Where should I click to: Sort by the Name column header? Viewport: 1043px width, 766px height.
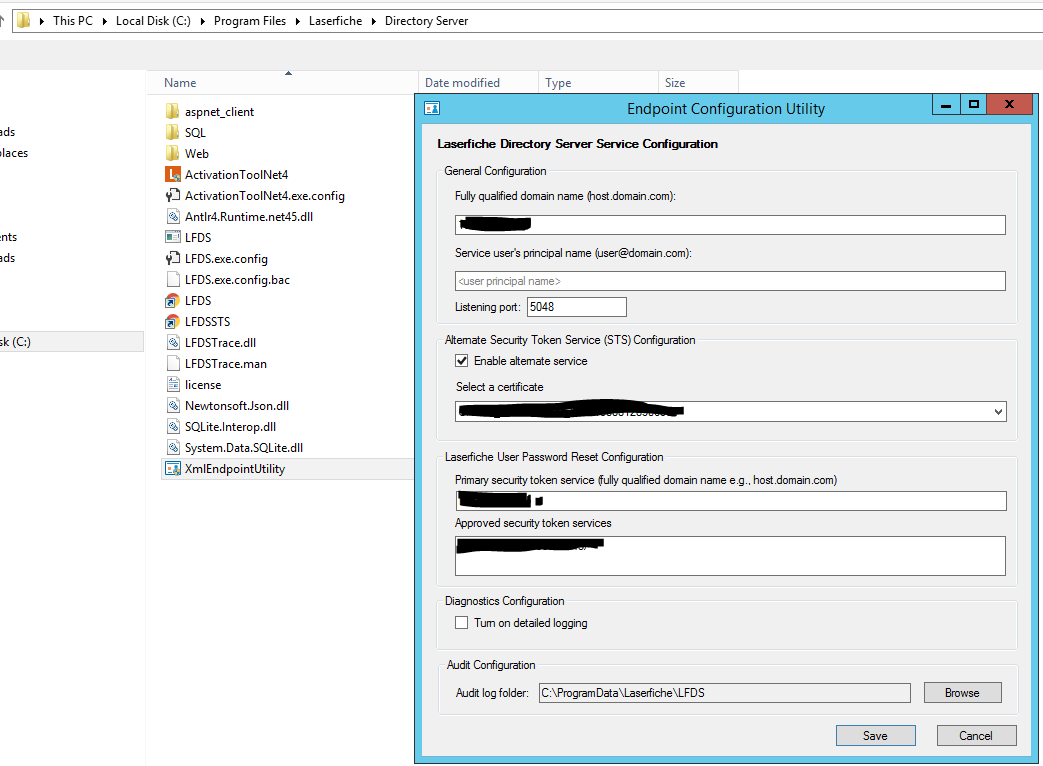tap(181, 83)
